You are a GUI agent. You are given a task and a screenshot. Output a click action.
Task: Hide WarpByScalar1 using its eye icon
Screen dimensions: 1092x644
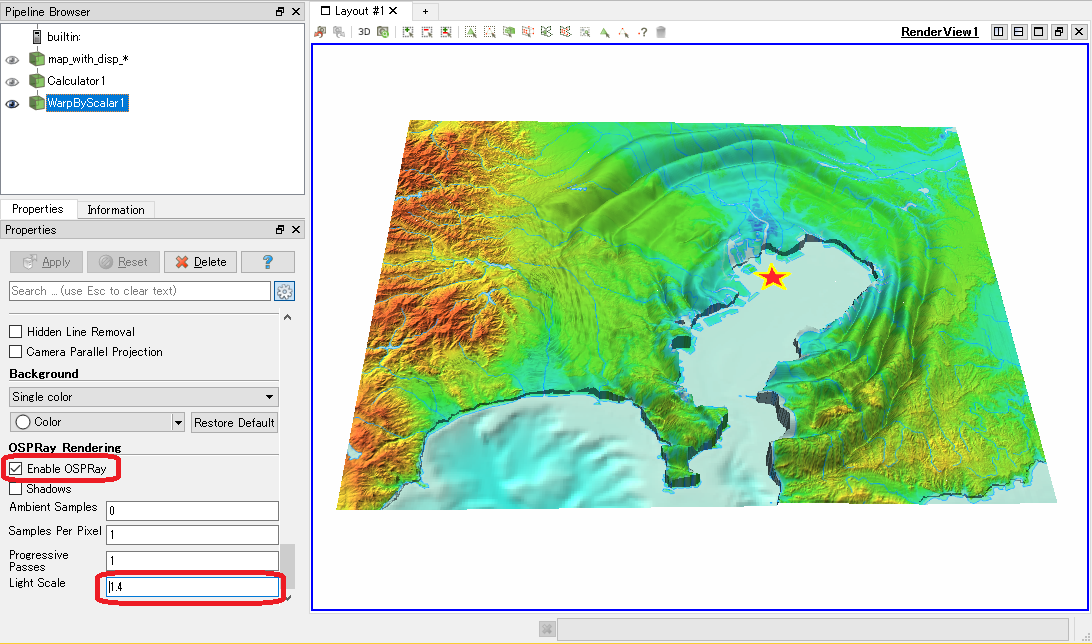click(x=12, y=104)
